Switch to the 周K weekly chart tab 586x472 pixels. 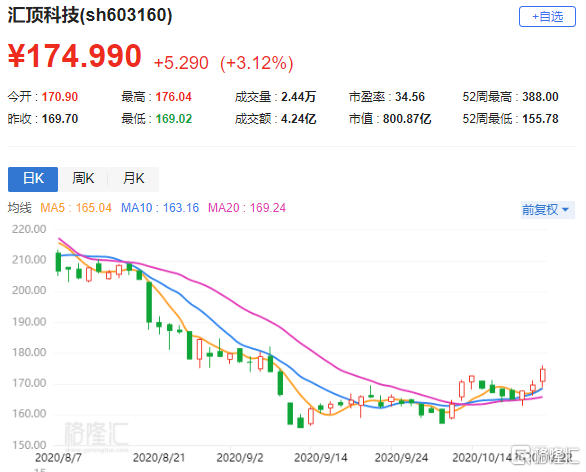(83, 179)
